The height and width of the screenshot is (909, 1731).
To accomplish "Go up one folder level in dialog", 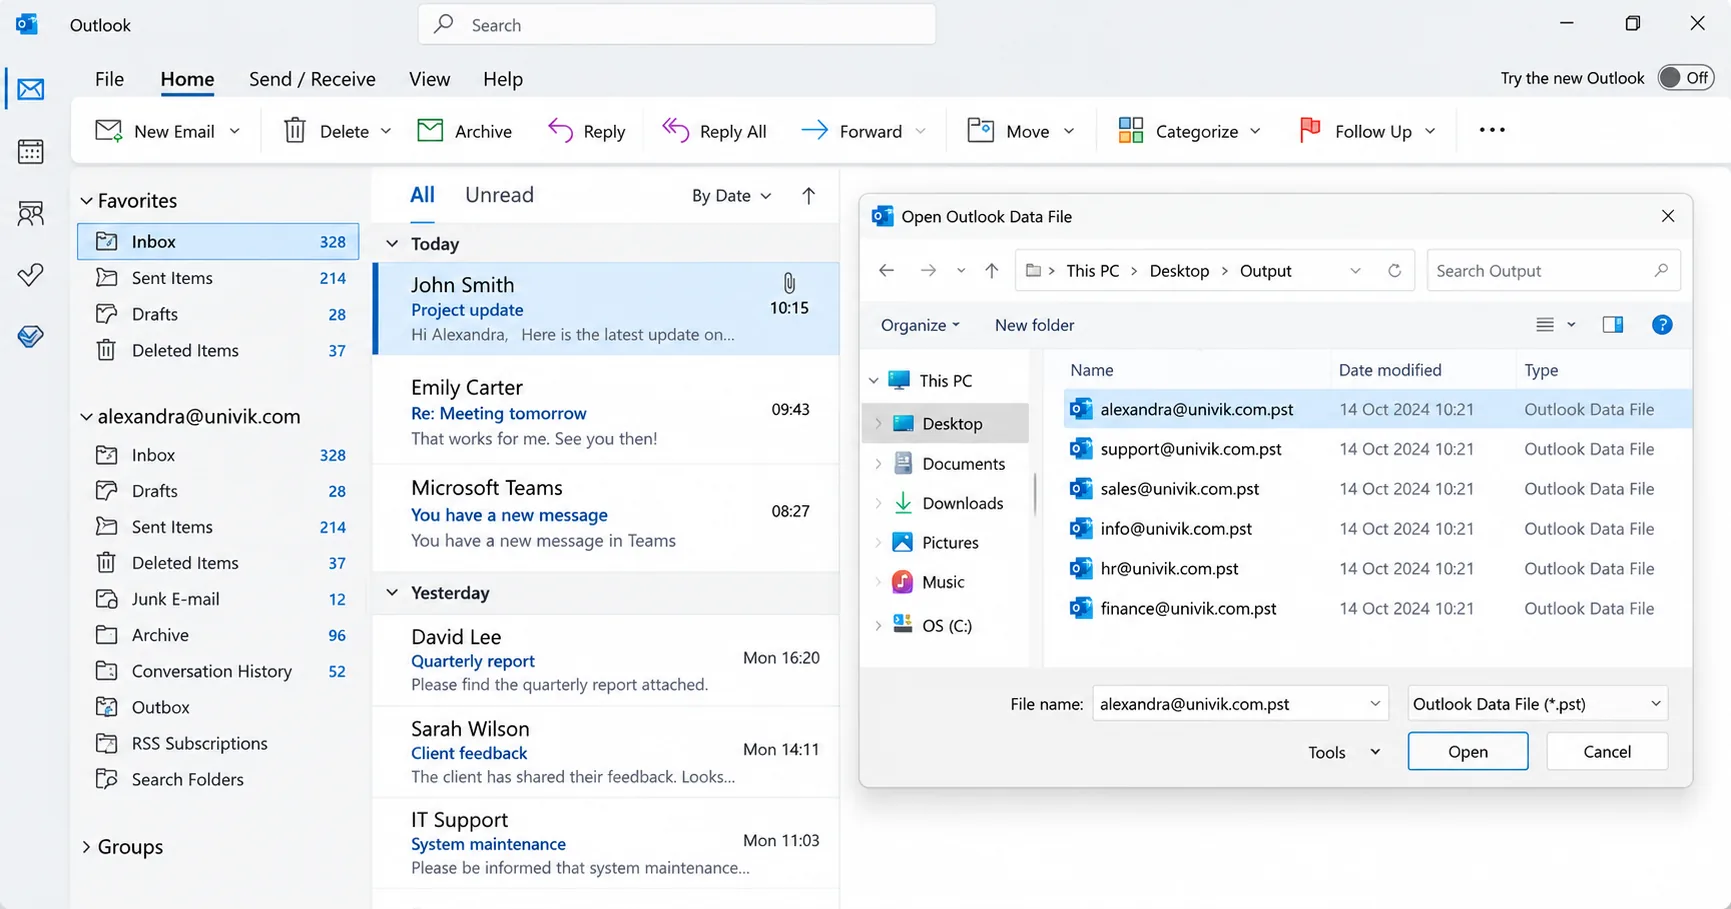I will pyautogui.click(x=991, y=271).
